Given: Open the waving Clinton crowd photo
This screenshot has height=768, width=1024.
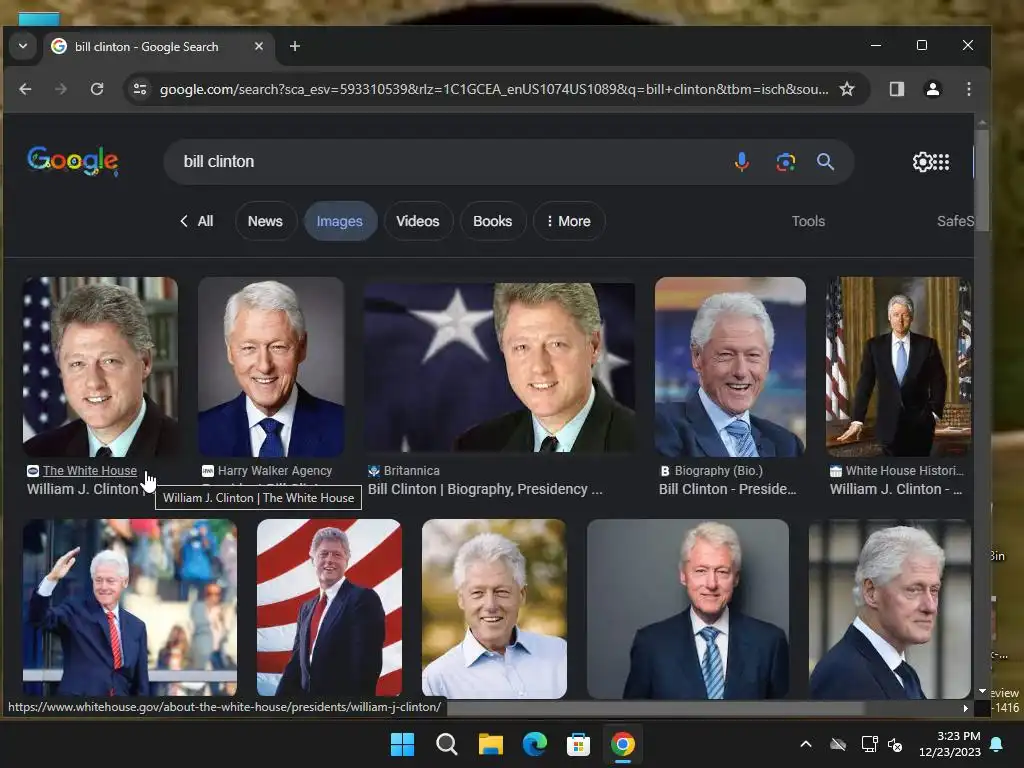Looking at the screenshot, I should coord(130,608).
